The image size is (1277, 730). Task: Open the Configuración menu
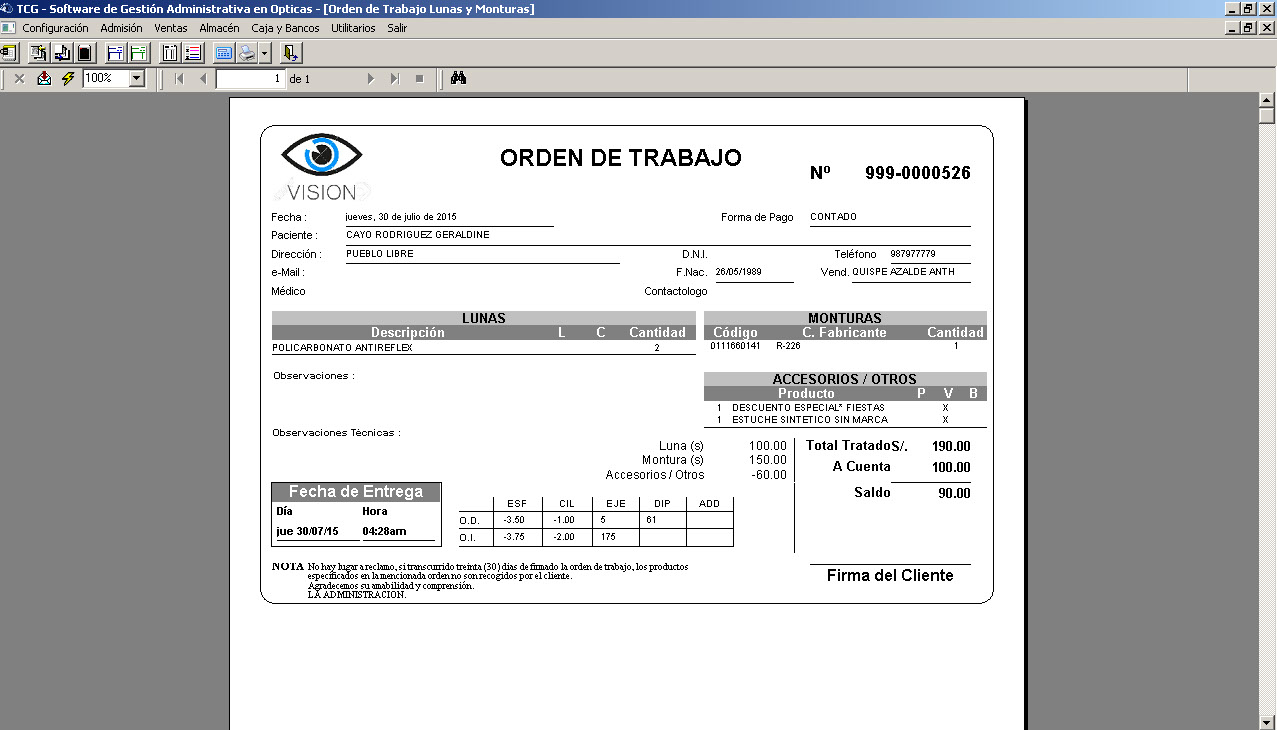[55, 28]
